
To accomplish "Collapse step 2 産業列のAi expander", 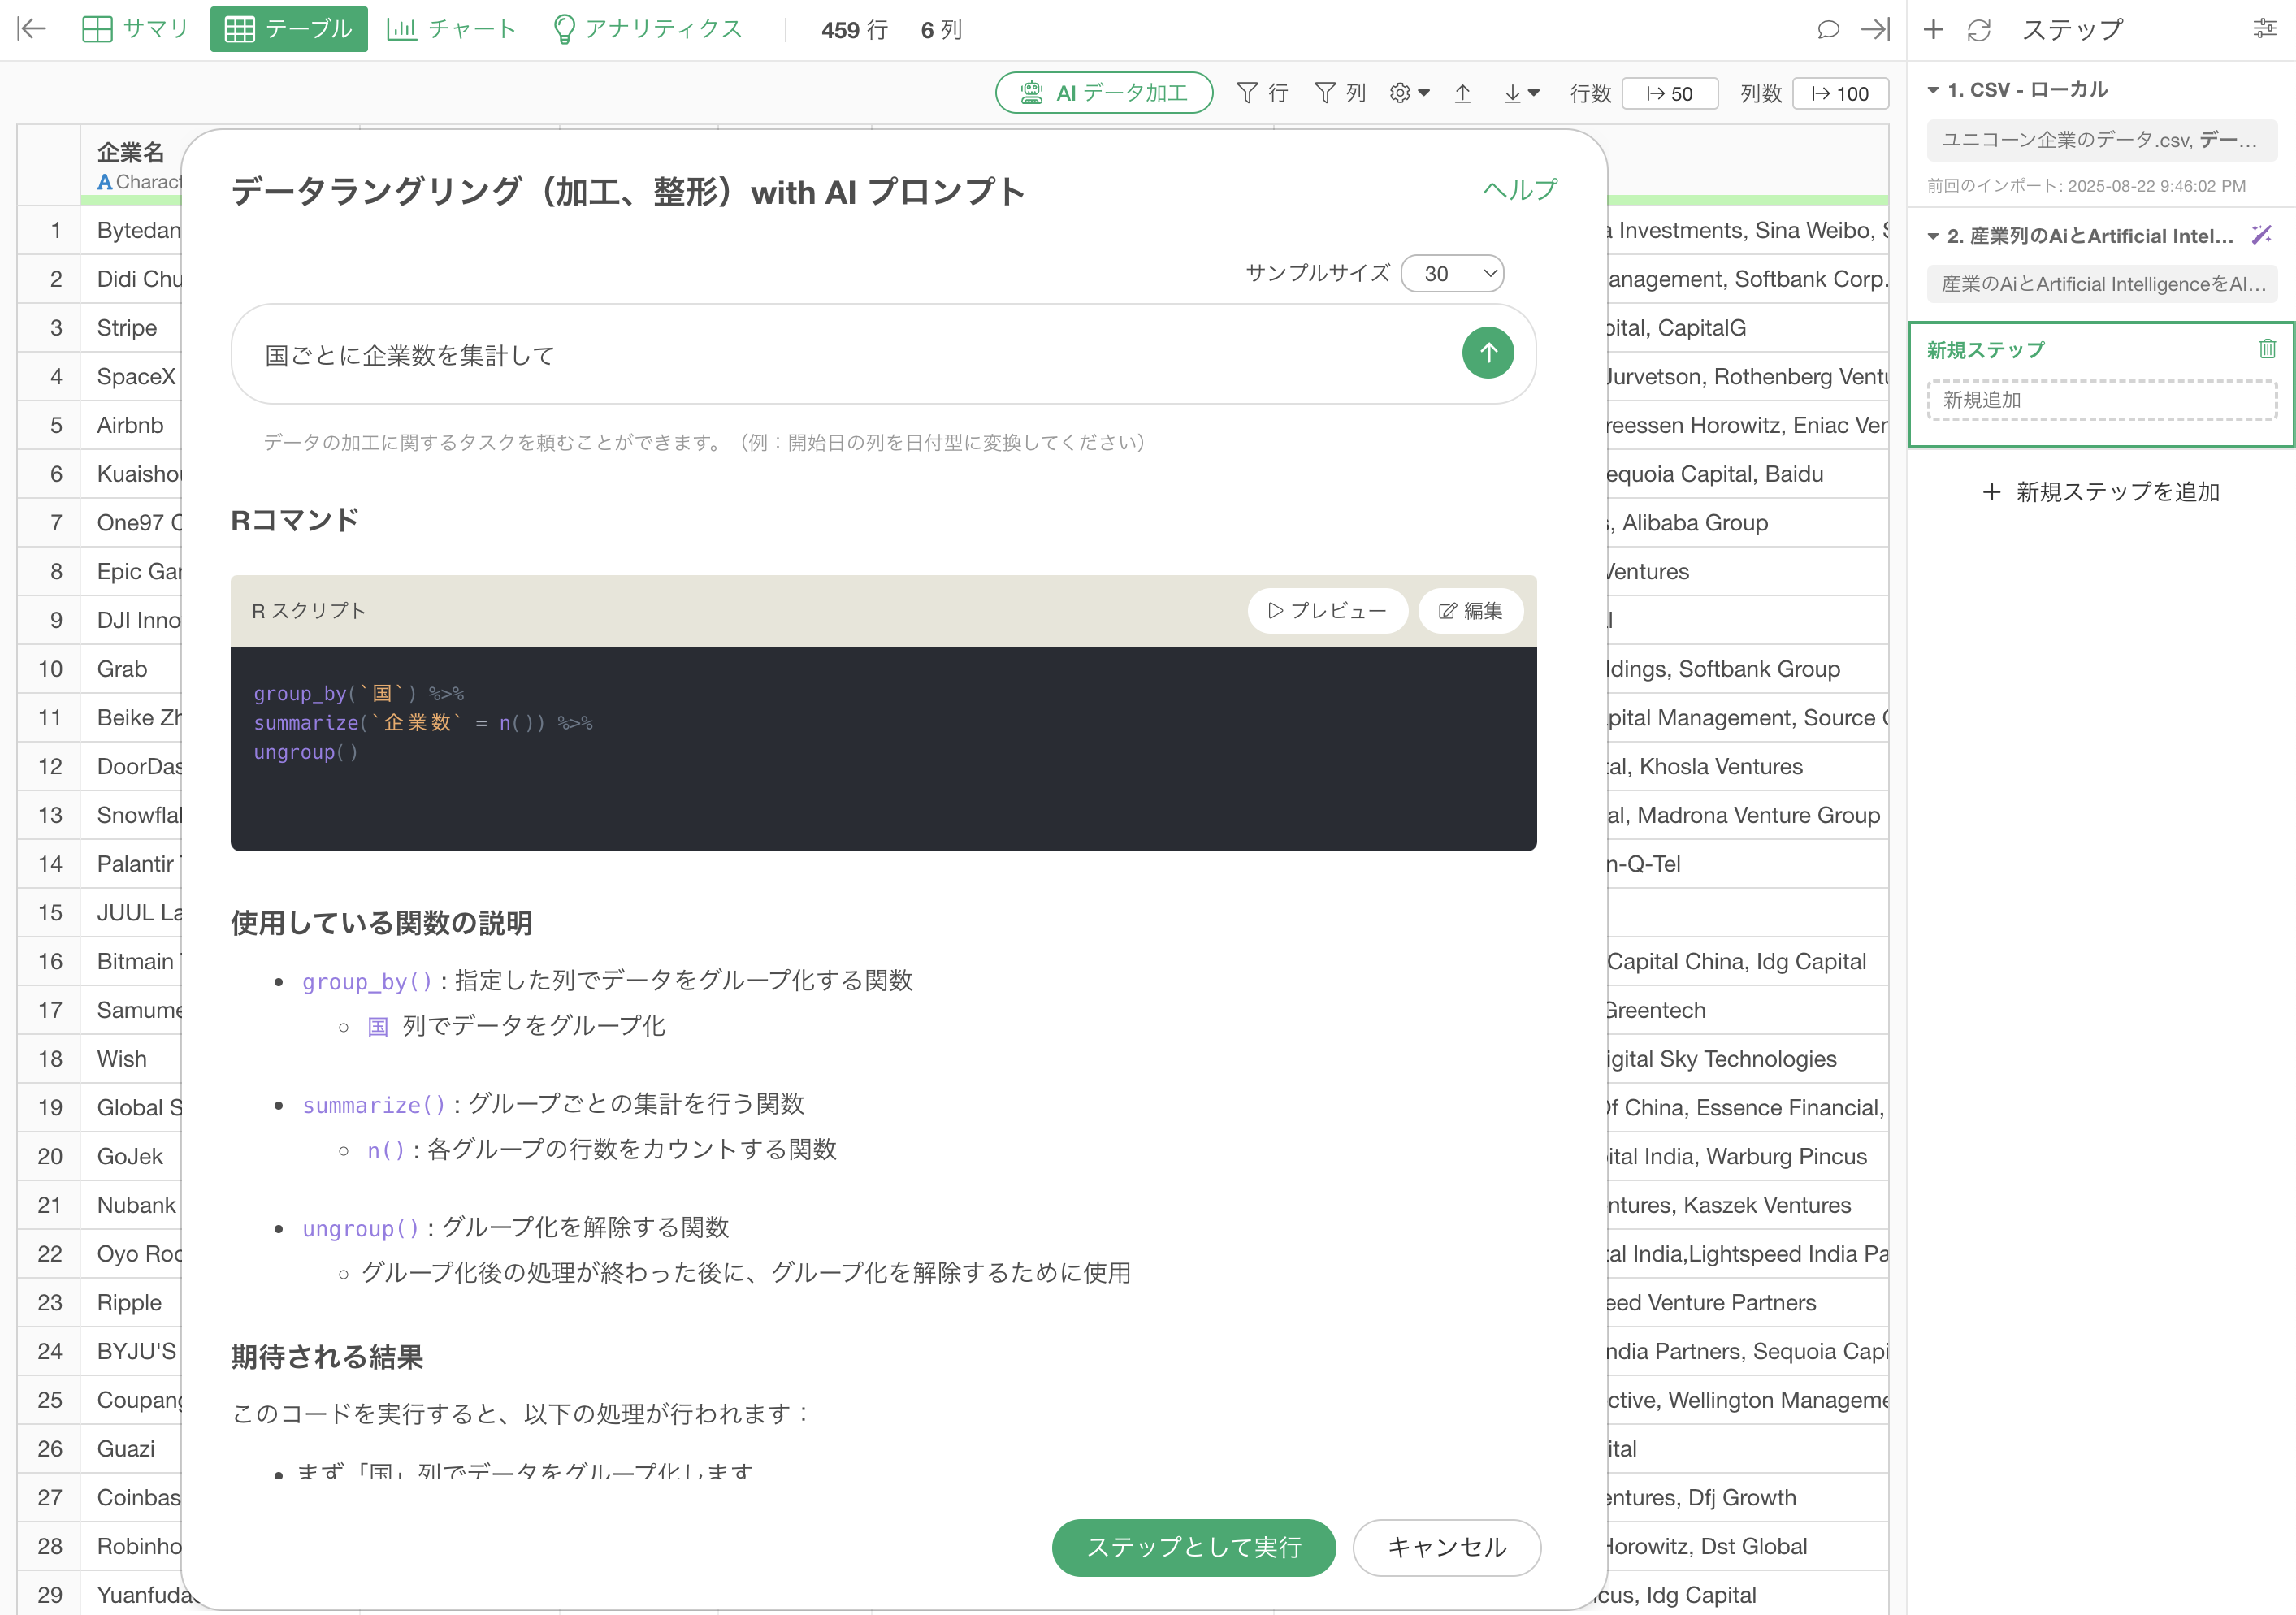I will pyautogui.click(x=1933, y=236).
